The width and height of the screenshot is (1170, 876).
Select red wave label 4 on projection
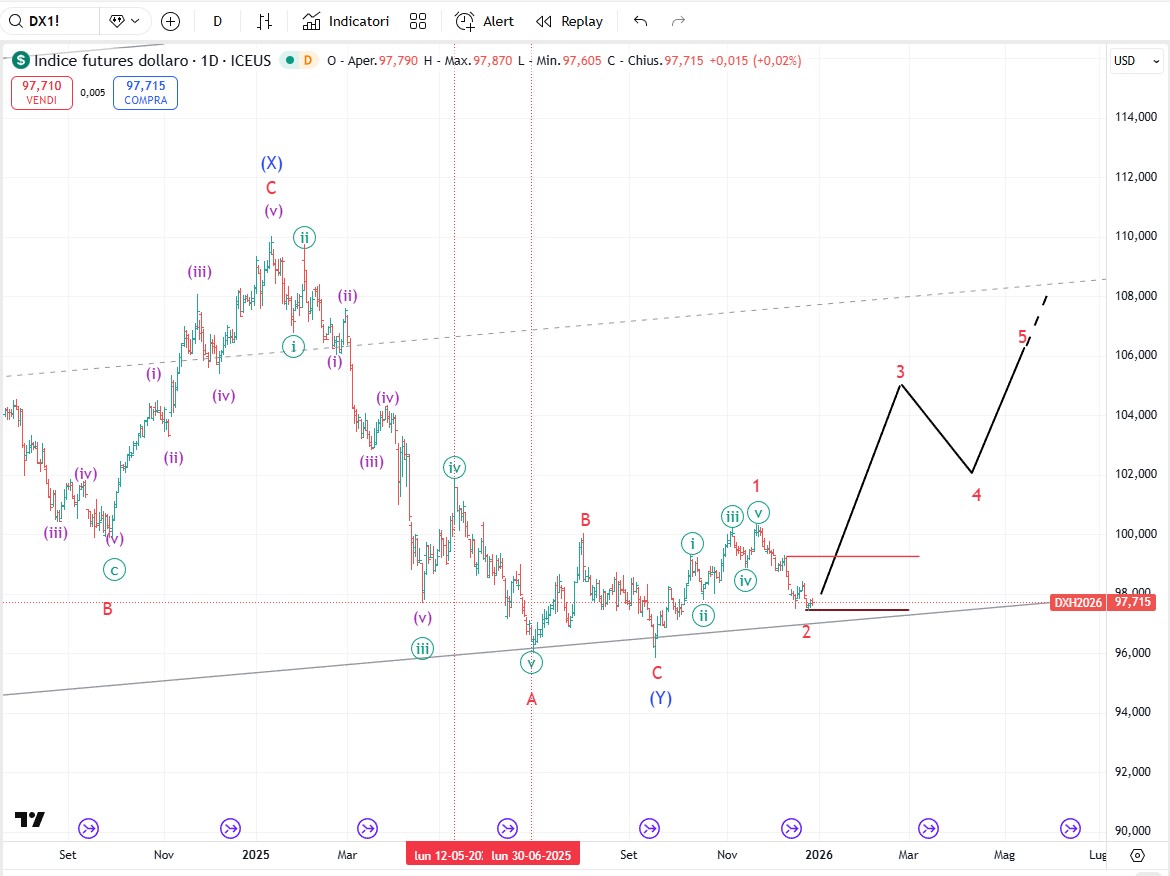(x=977, y=495)
